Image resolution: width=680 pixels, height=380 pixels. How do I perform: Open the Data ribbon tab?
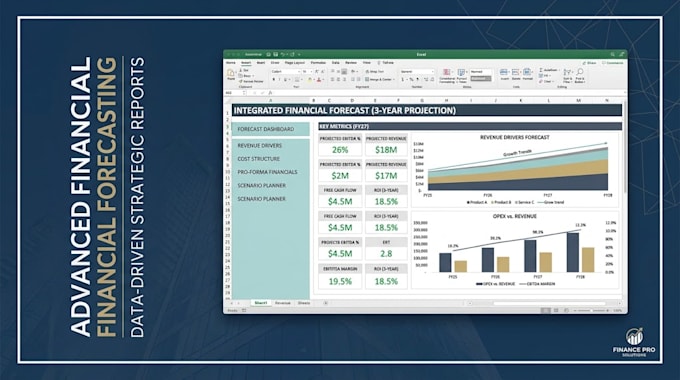click(x=335, y=62)
